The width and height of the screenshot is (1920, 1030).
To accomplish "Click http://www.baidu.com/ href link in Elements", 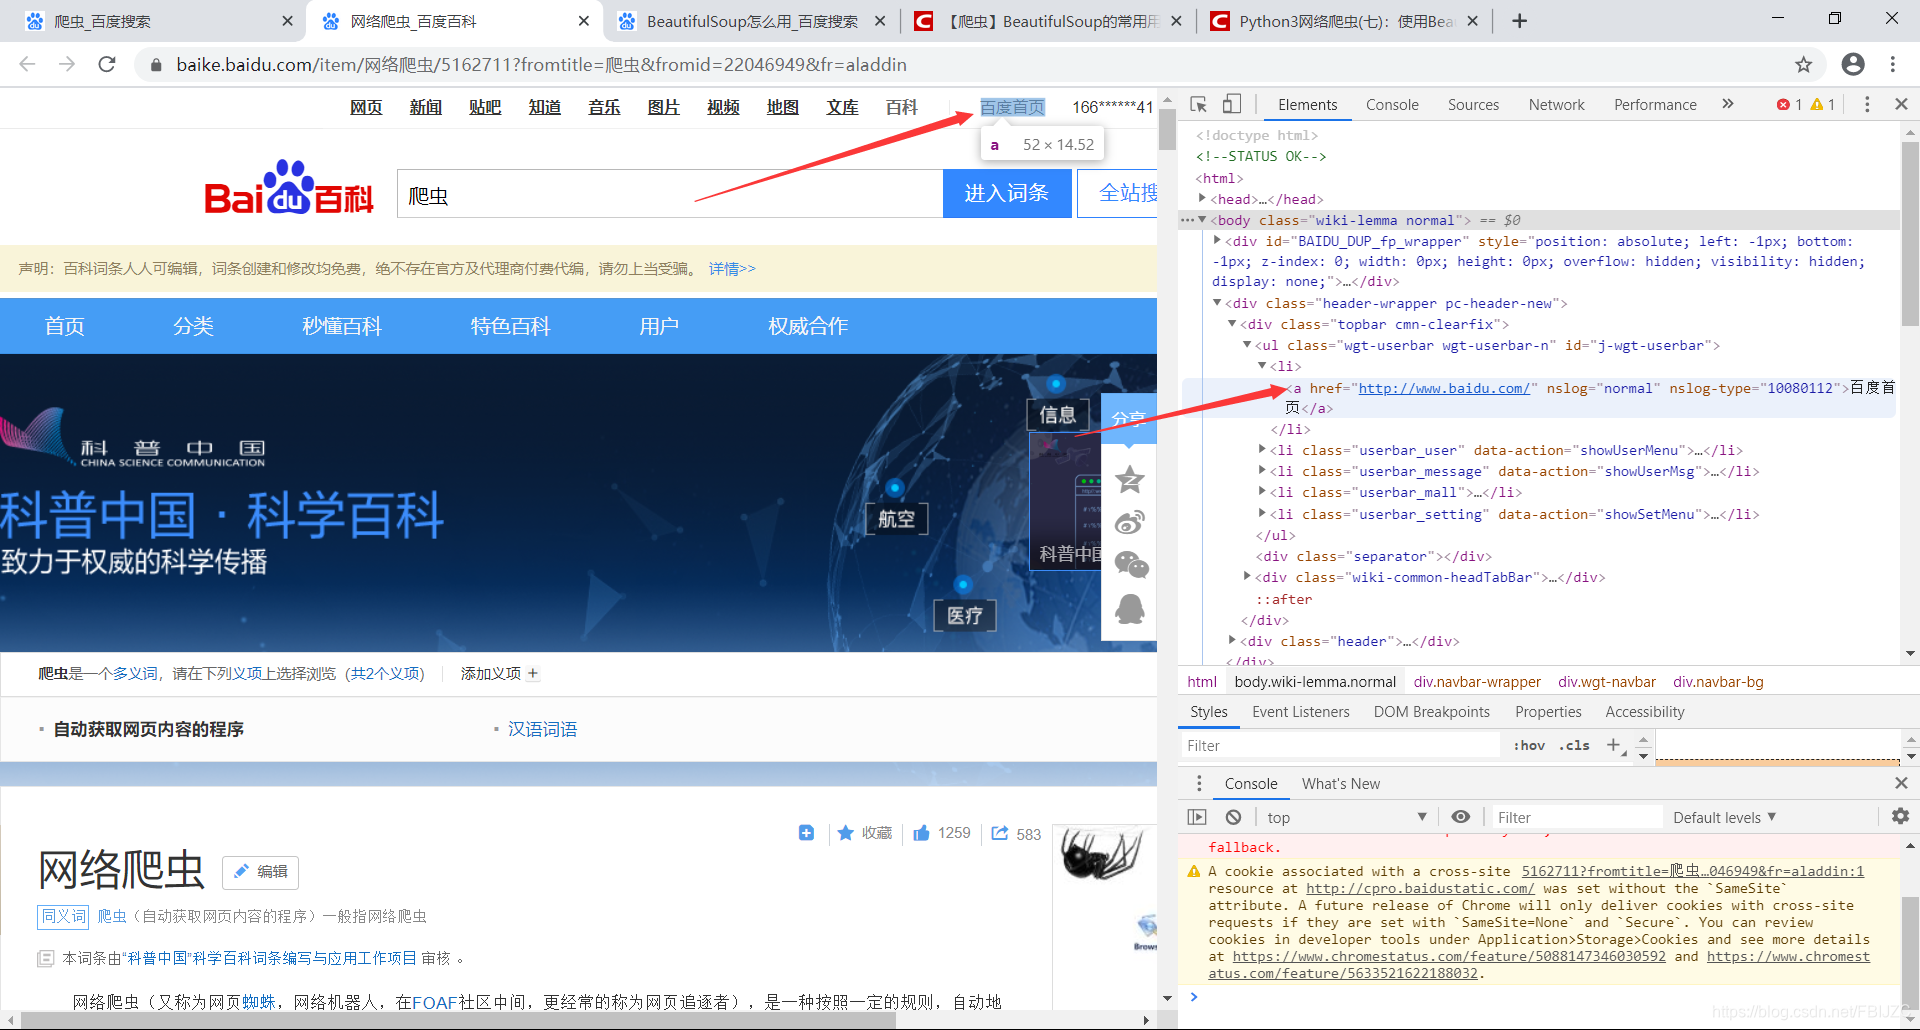I will click(x=1444, y=388).
